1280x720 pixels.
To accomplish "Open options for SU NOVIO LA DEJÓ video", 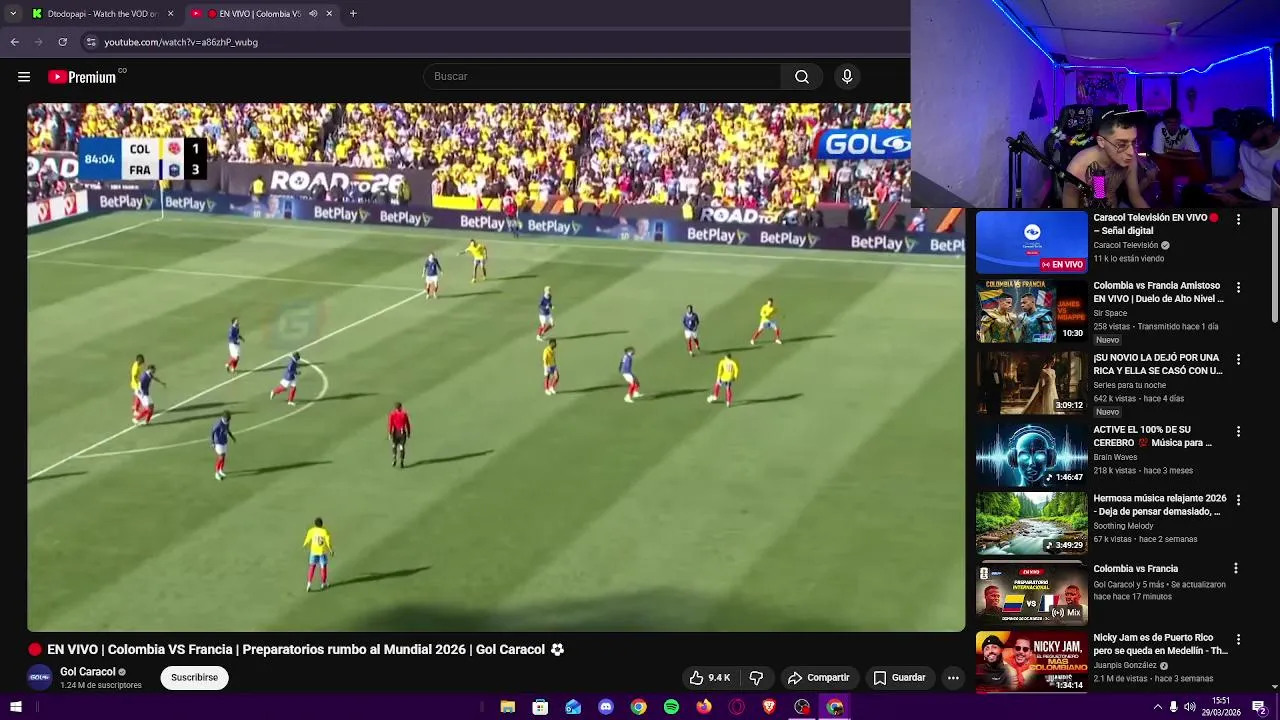I will 1238,359.
